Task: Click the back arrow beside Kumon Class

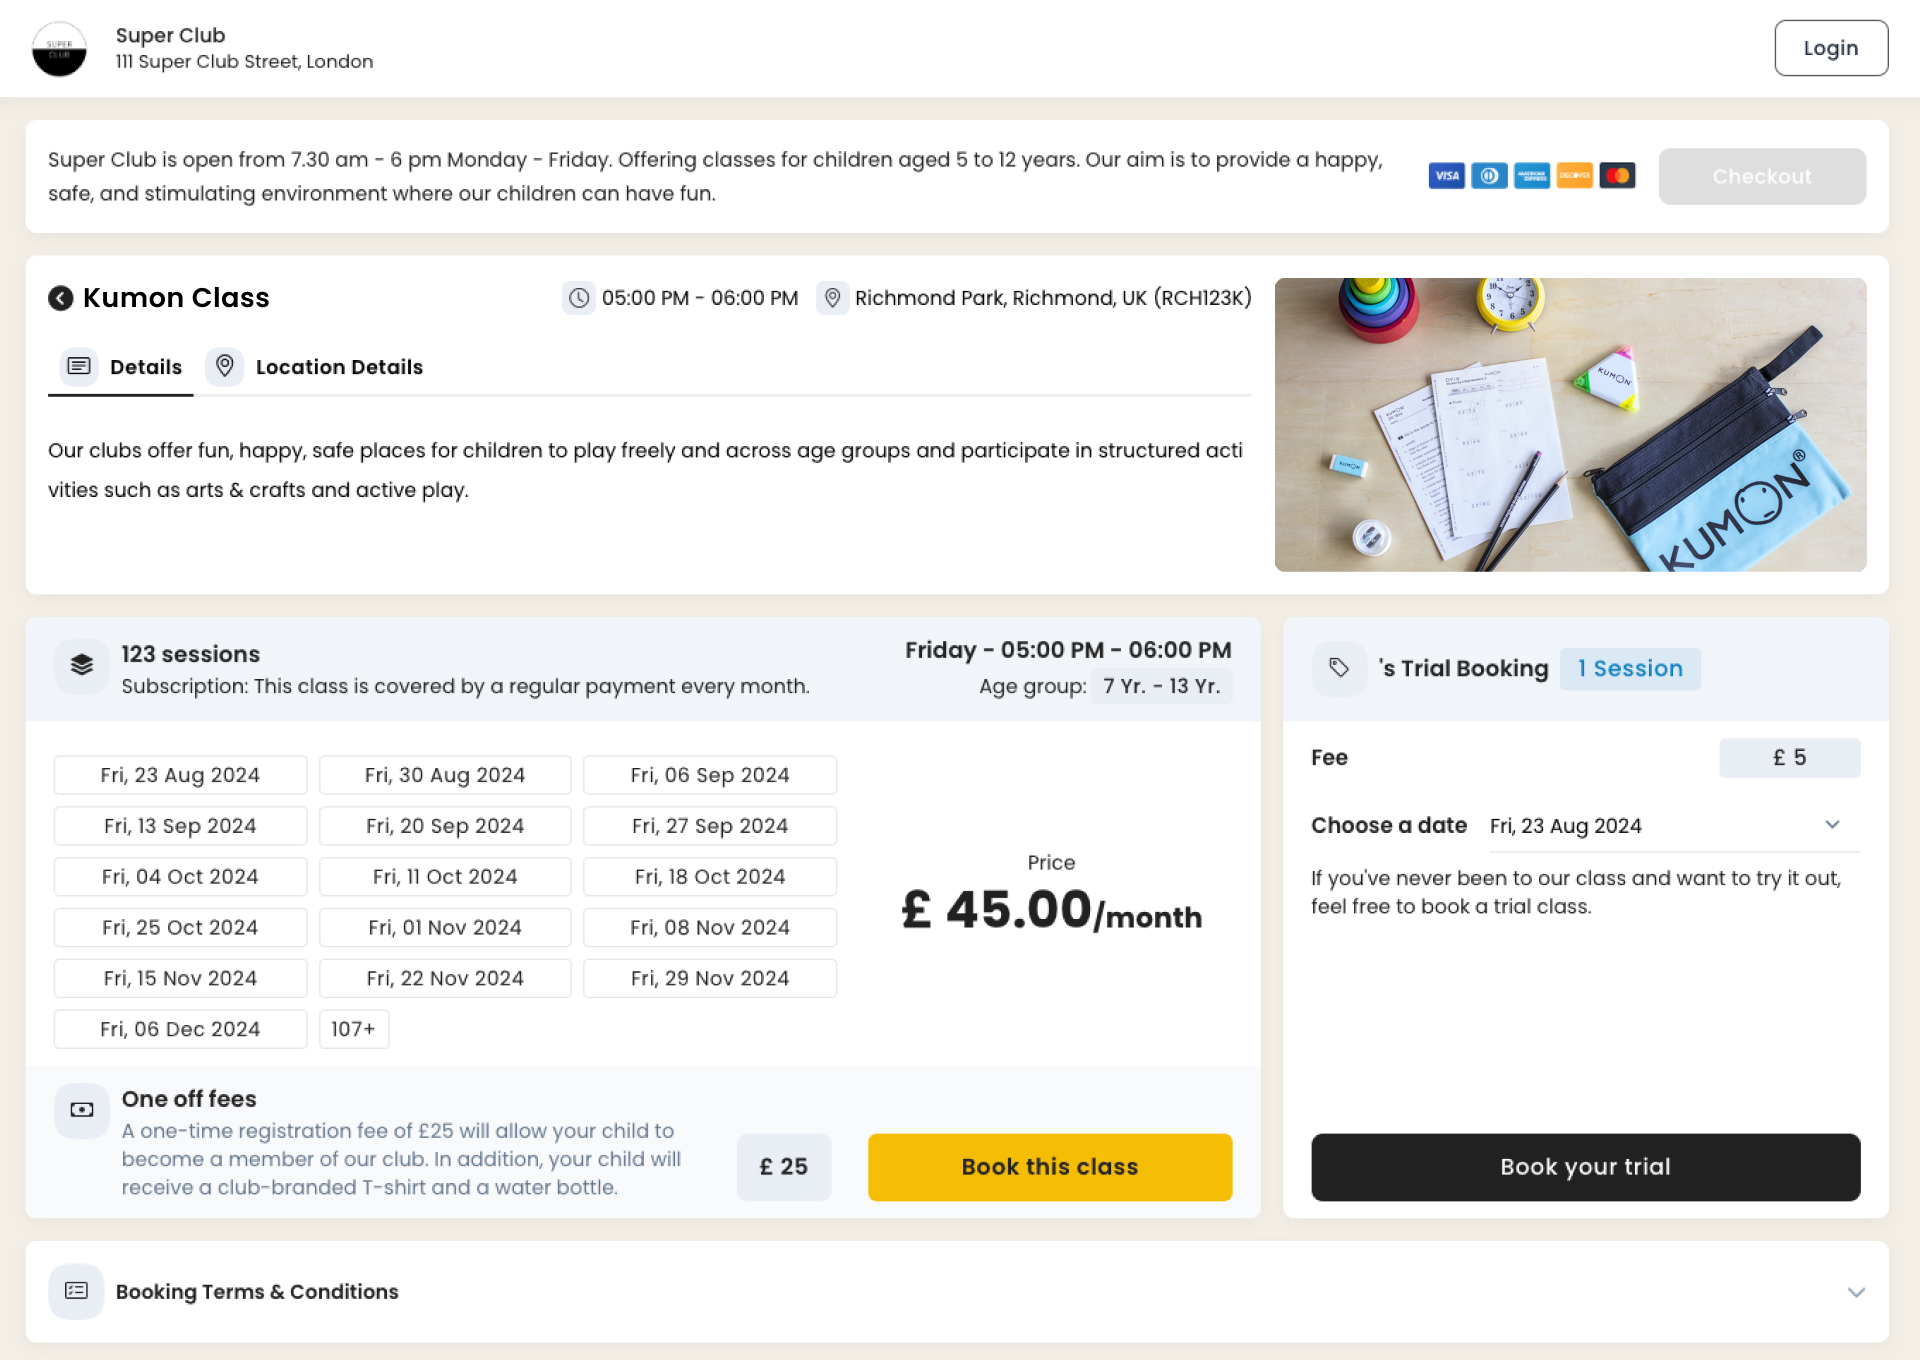Action: click(x=61, y=298)
